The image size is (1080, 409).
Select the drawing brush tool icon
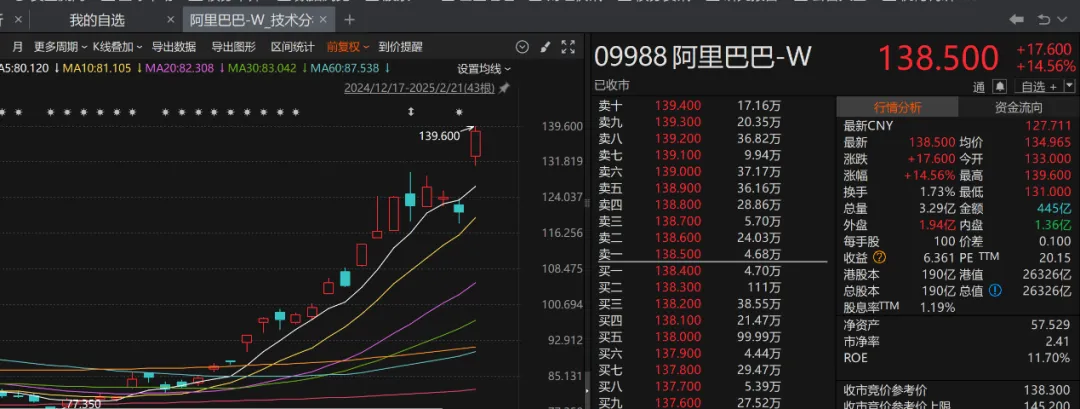click(546, 47)
